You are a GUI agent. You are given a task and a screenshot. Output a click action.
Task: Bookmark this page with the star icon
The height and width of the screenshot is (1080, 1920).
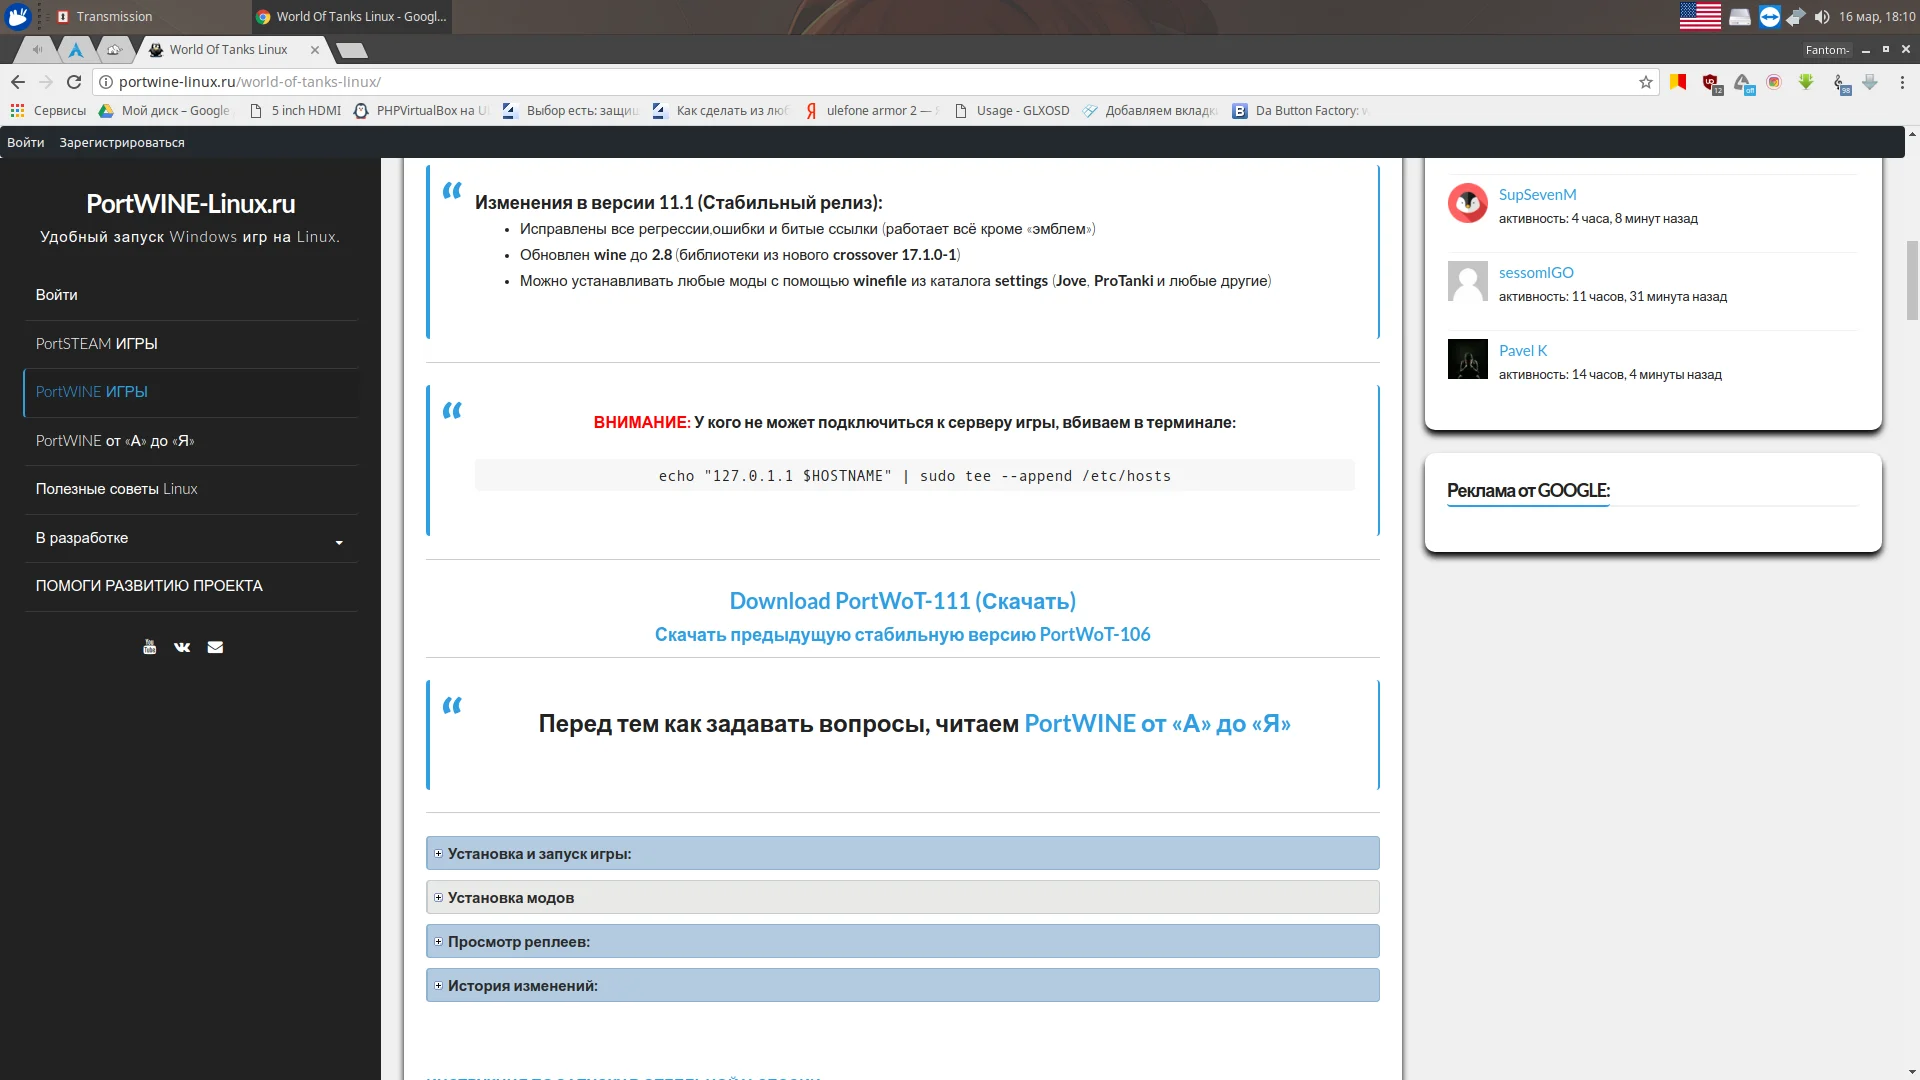pyautogui.click(x=1646, y=82)
